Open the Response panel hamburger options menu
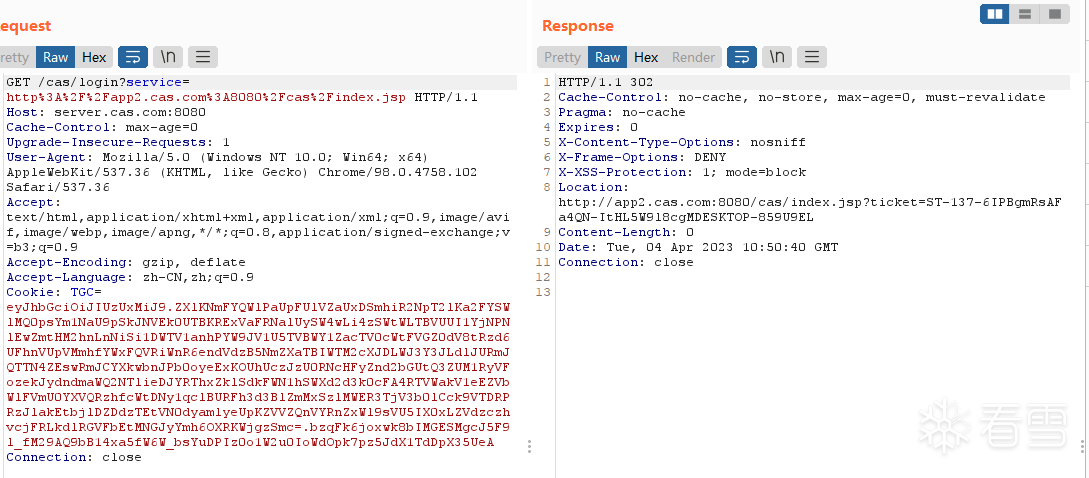This screenshot has width=1089, height=478. 812,57
